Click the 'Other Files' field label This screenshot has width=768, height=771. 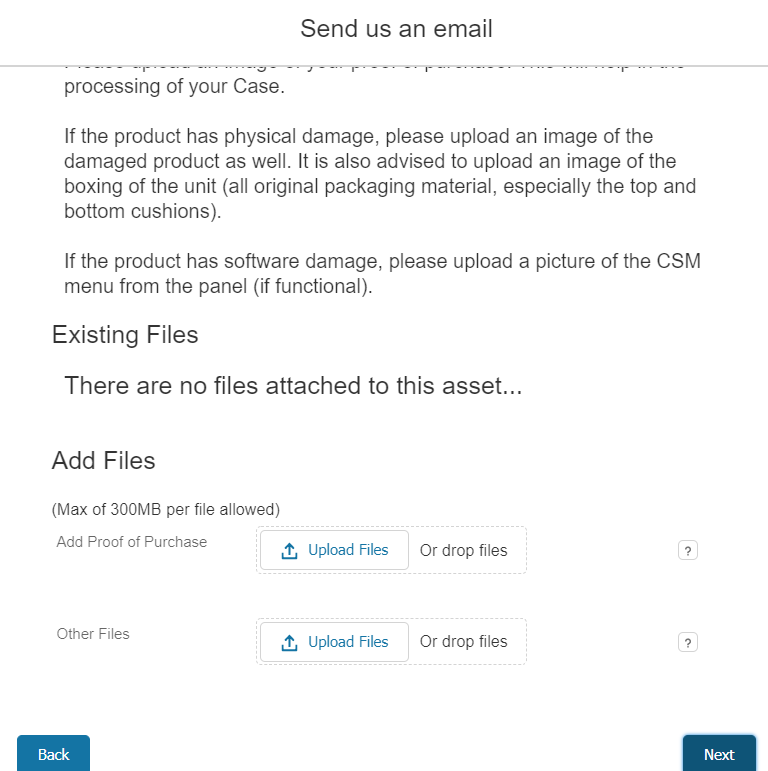tap(93, 634)
